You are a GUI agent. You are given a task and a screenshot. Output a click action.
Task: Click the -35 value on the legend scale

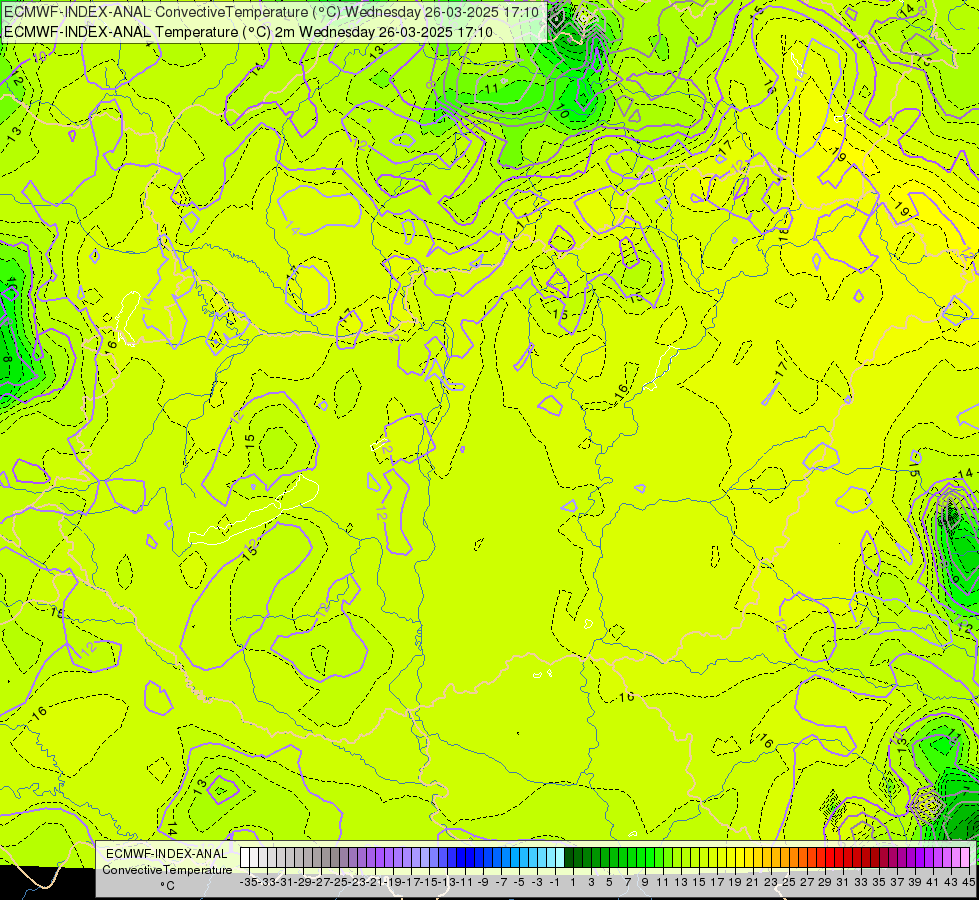(249, 882)
